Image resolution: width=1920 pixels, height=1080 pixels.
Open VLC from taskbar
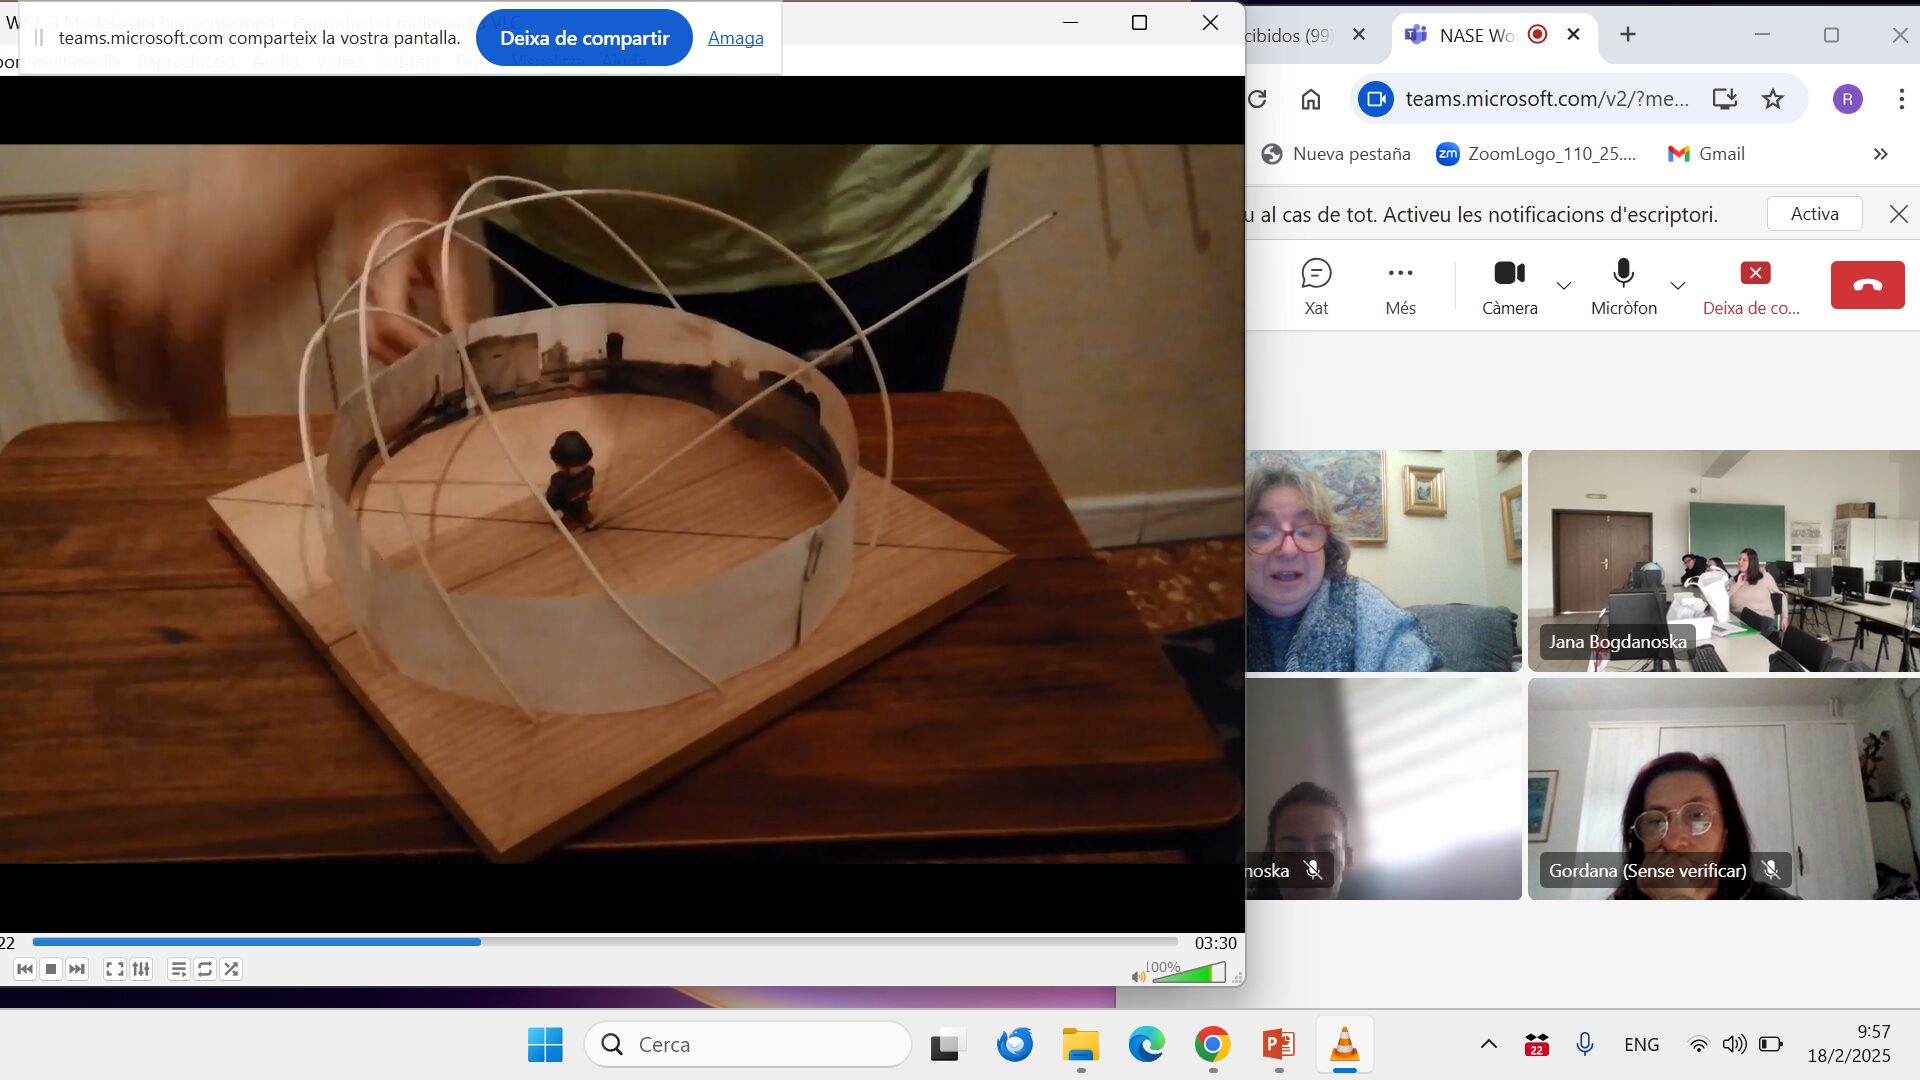point(1345,1045)
